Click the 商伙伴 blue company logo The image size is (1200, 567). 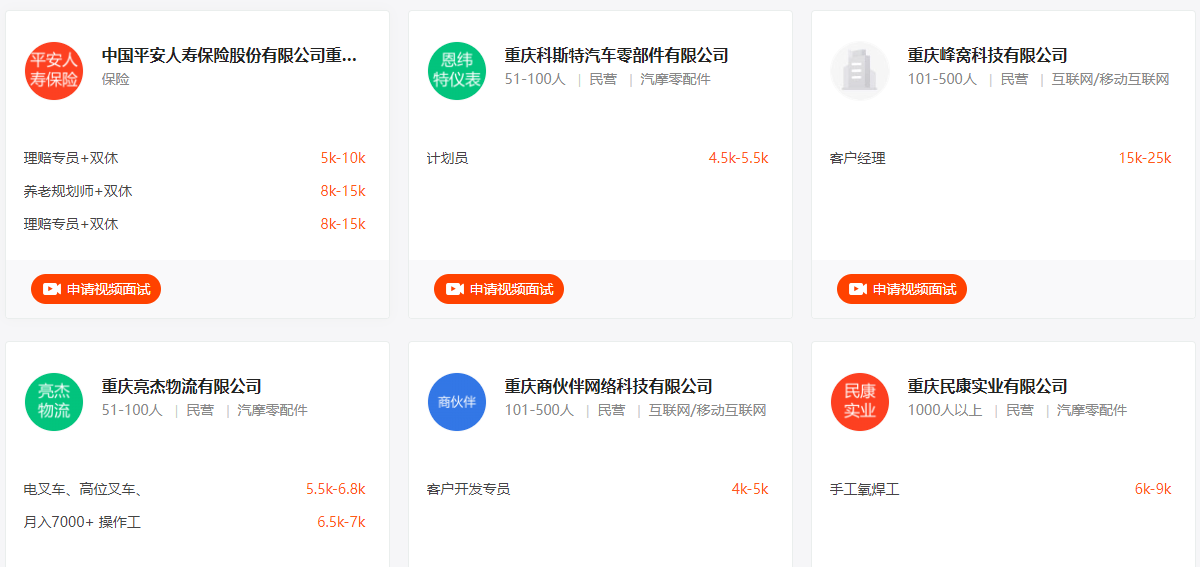click(457, 402)
